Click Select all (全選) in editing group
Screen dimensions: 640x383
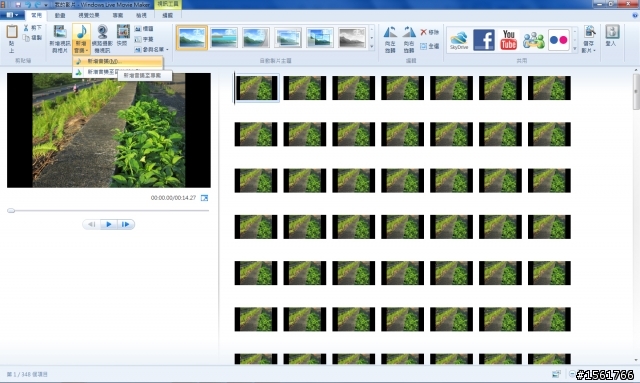click(429, 46)
